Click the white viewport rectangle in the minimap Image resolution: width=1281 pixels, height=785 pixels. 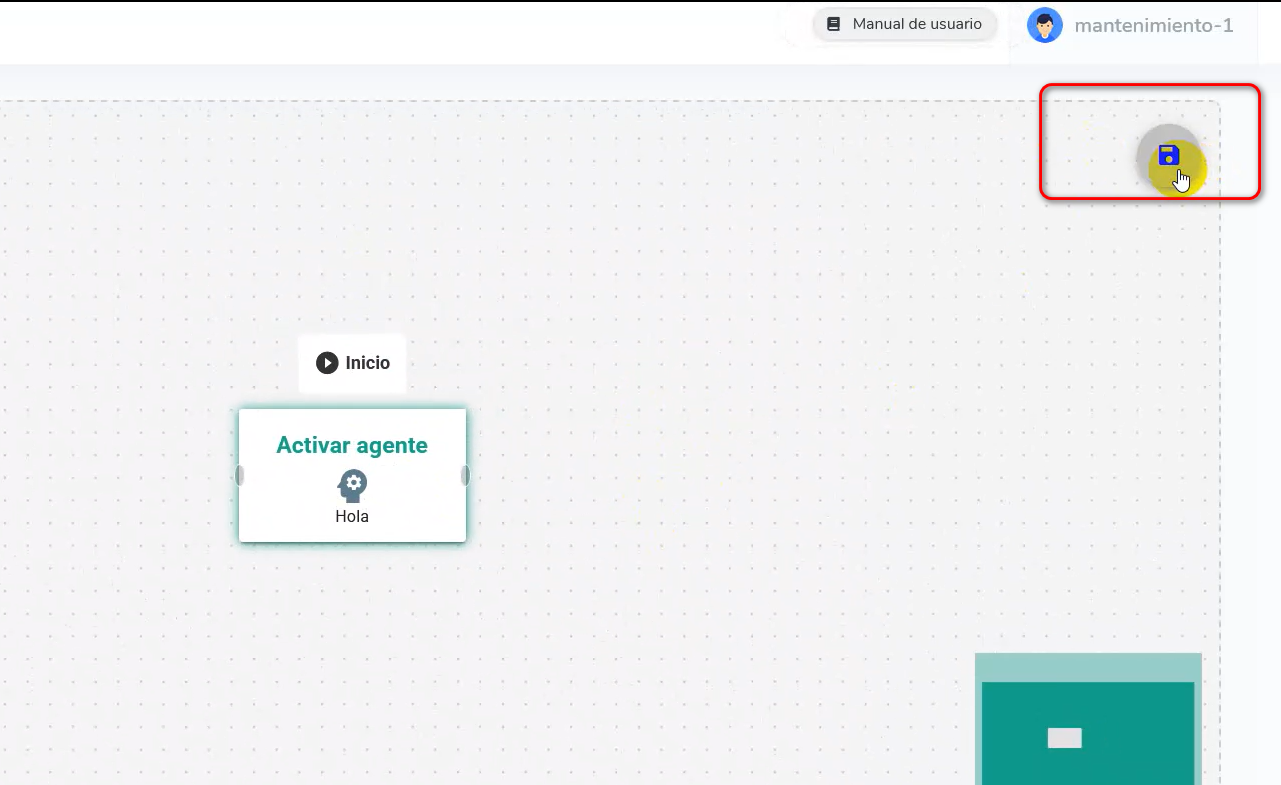click(x=1064, y=738)
